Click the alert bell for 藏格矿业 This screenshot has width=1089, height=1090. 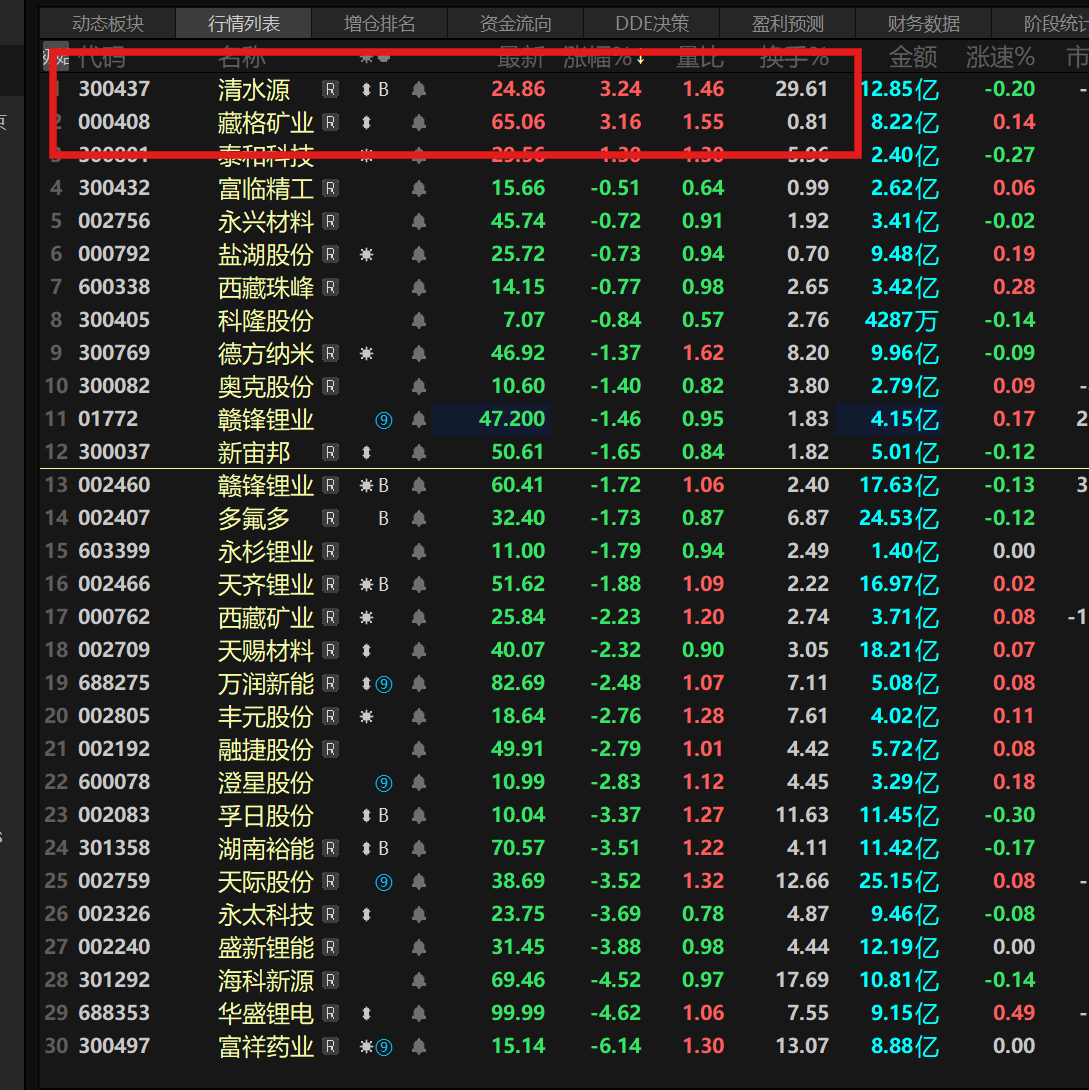coord(418,123)
